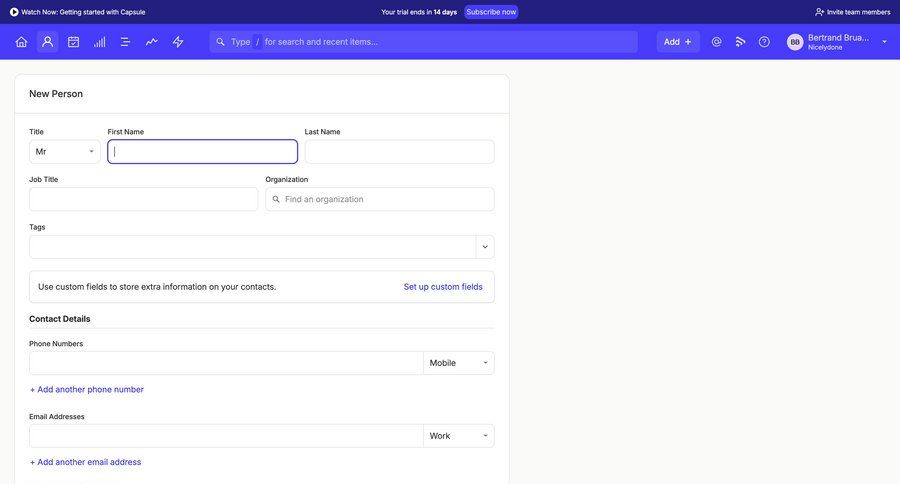Click Add another phone number link
The height and width of the screenshot is (484, 900).
(87, 390)
